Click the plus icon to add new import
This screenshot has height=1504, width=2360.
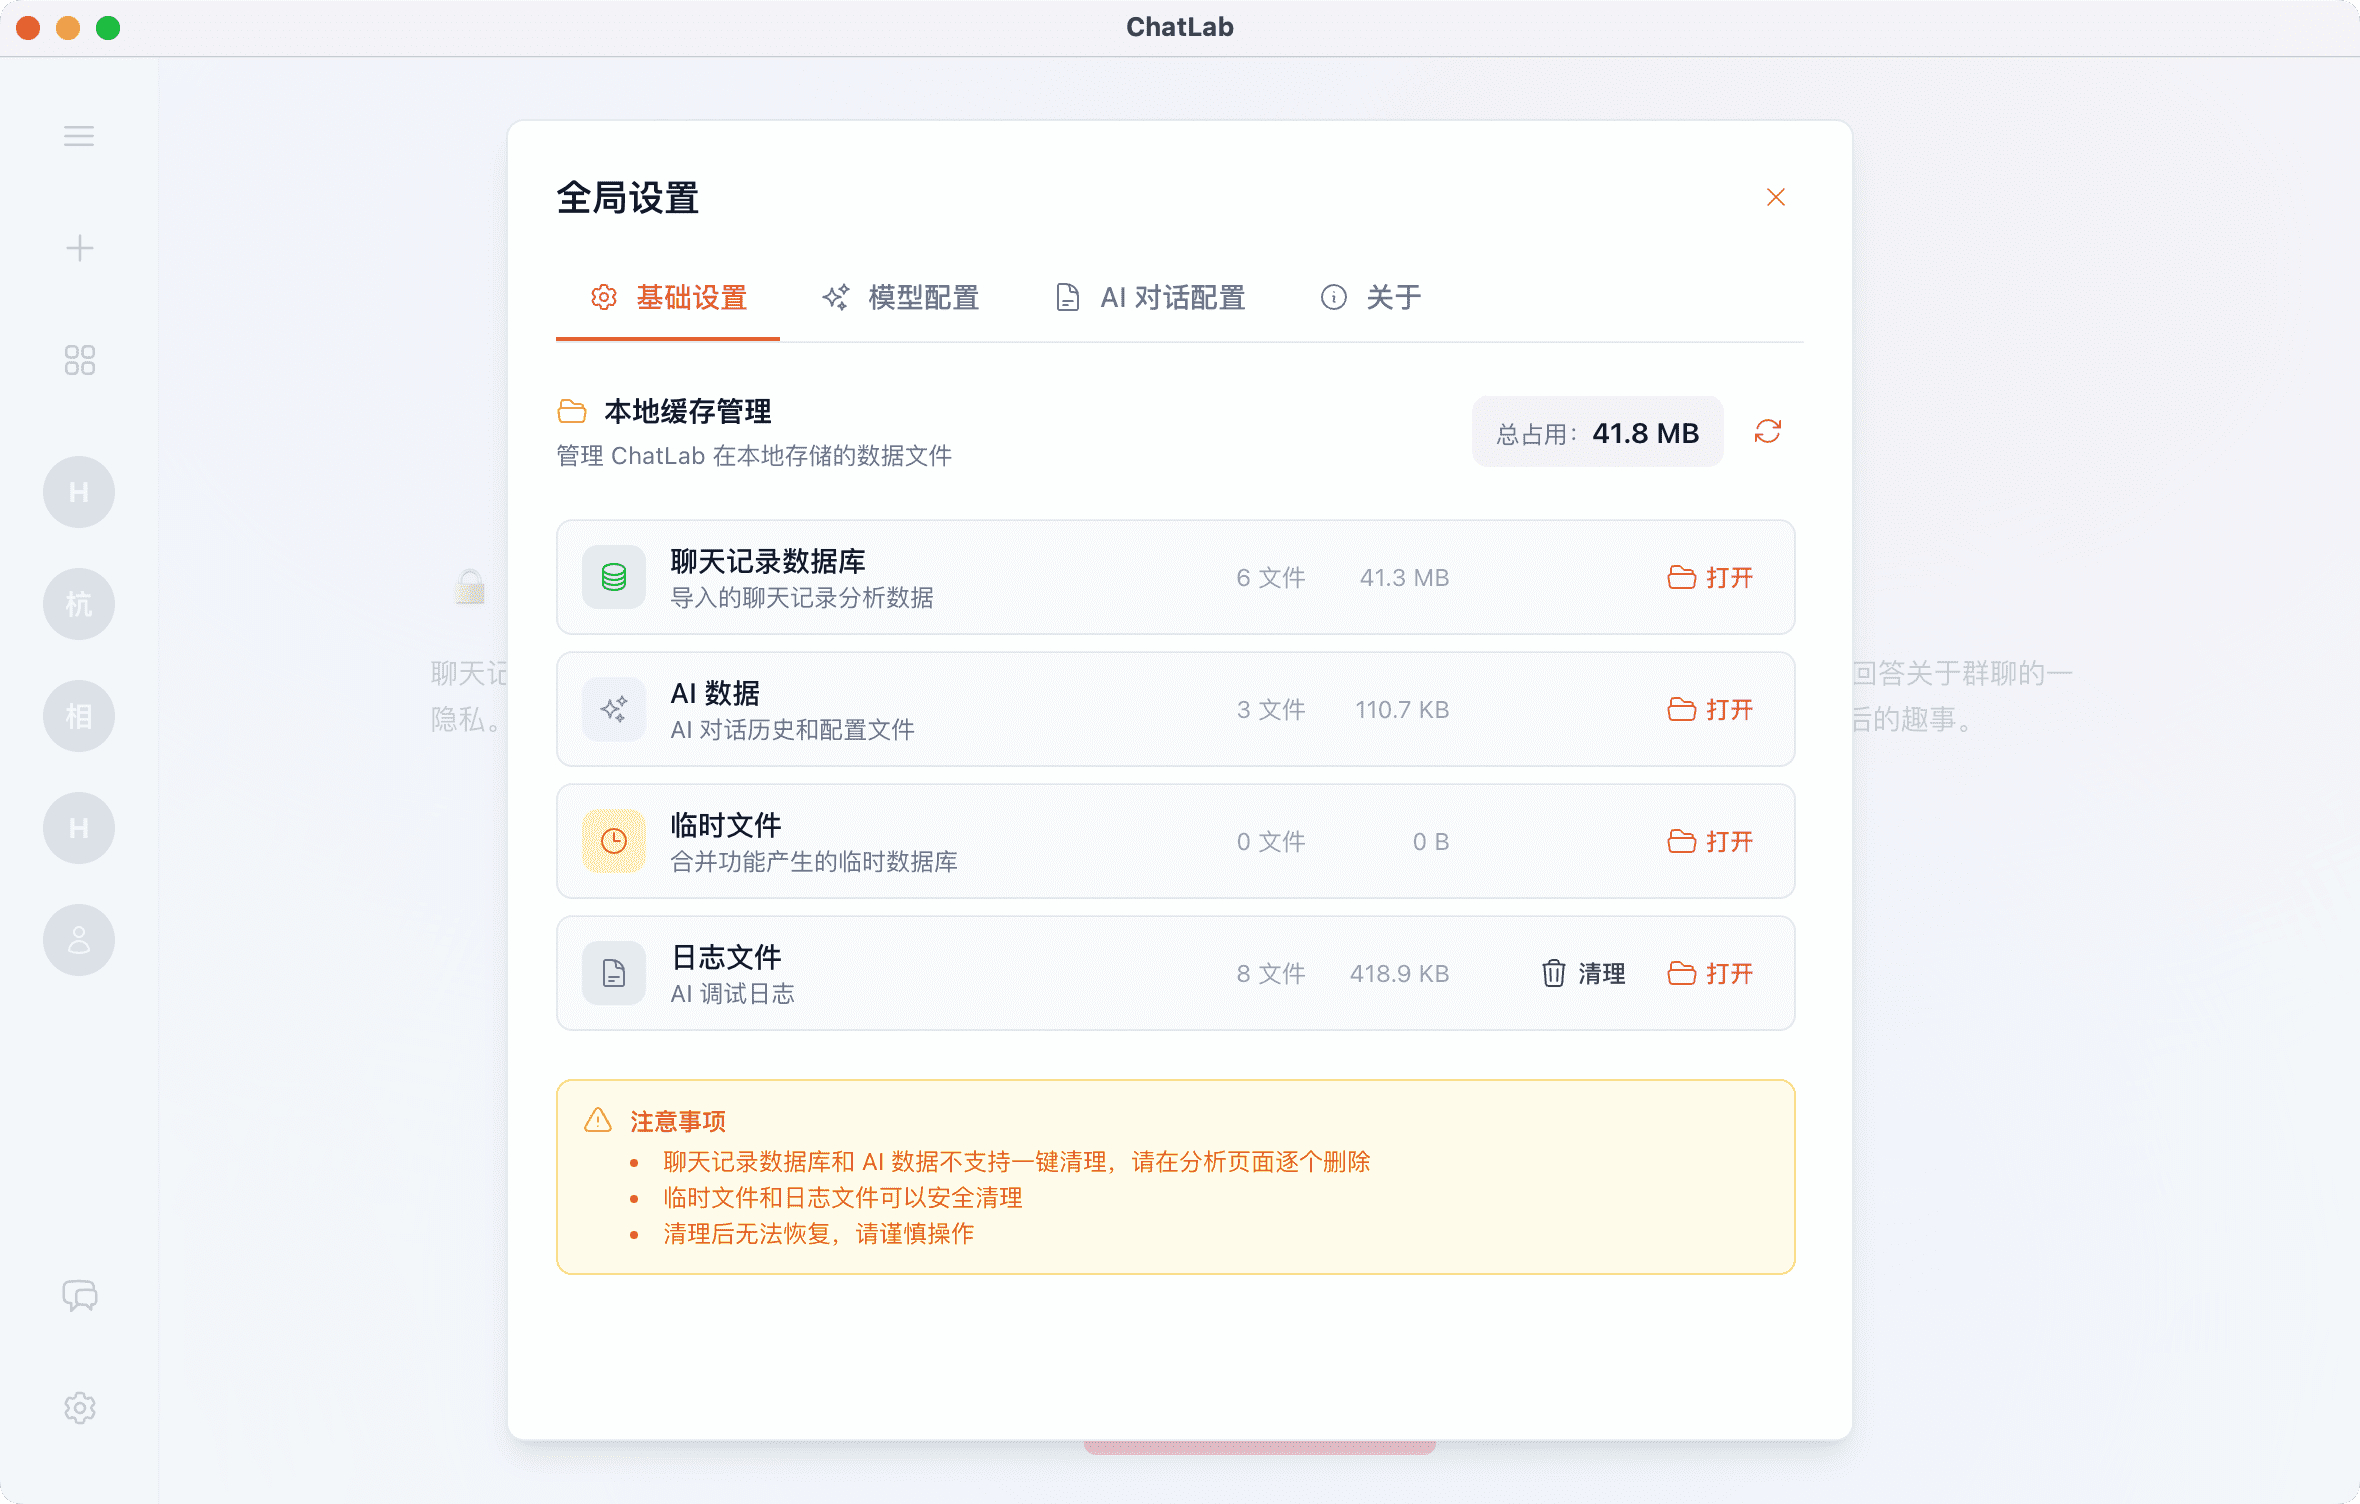[79, 248]
